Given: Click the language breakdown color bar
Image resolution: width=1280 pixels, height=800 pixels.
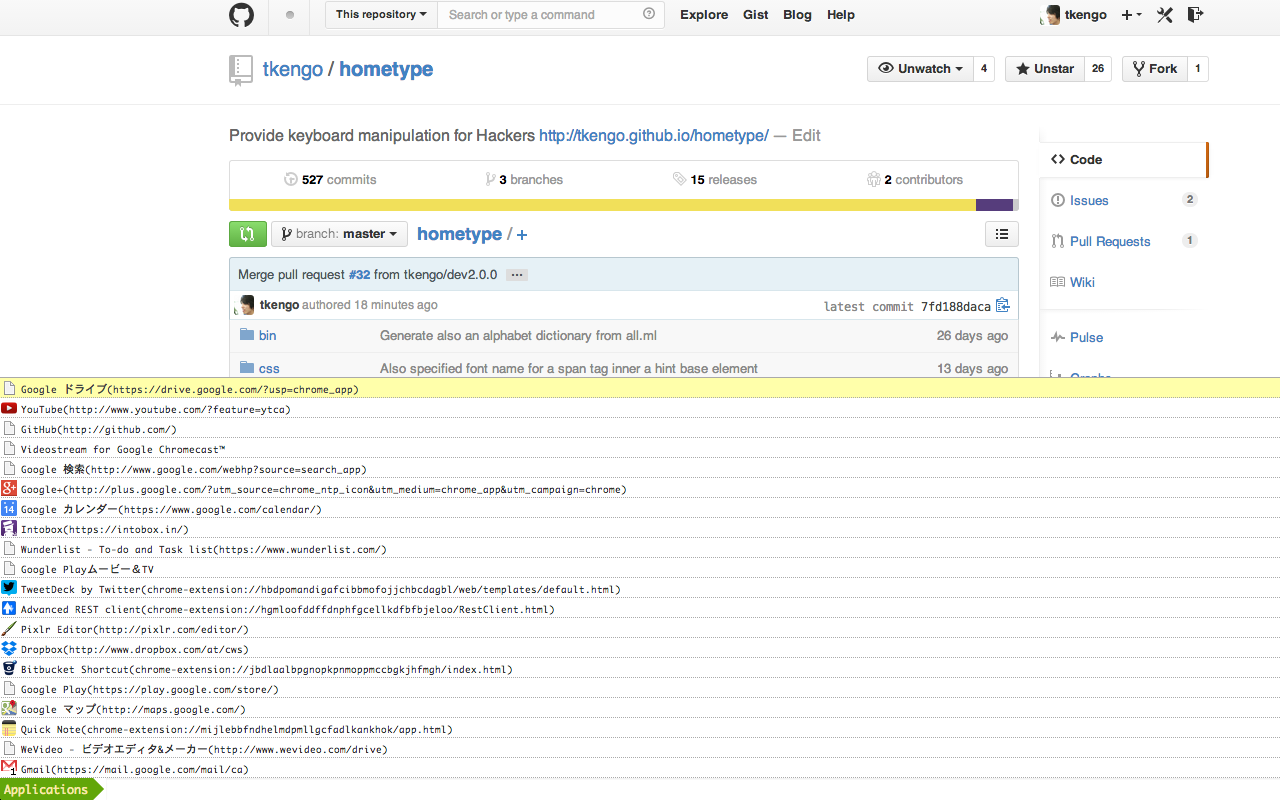Looking at the screenshot, I should click(624, 205).
